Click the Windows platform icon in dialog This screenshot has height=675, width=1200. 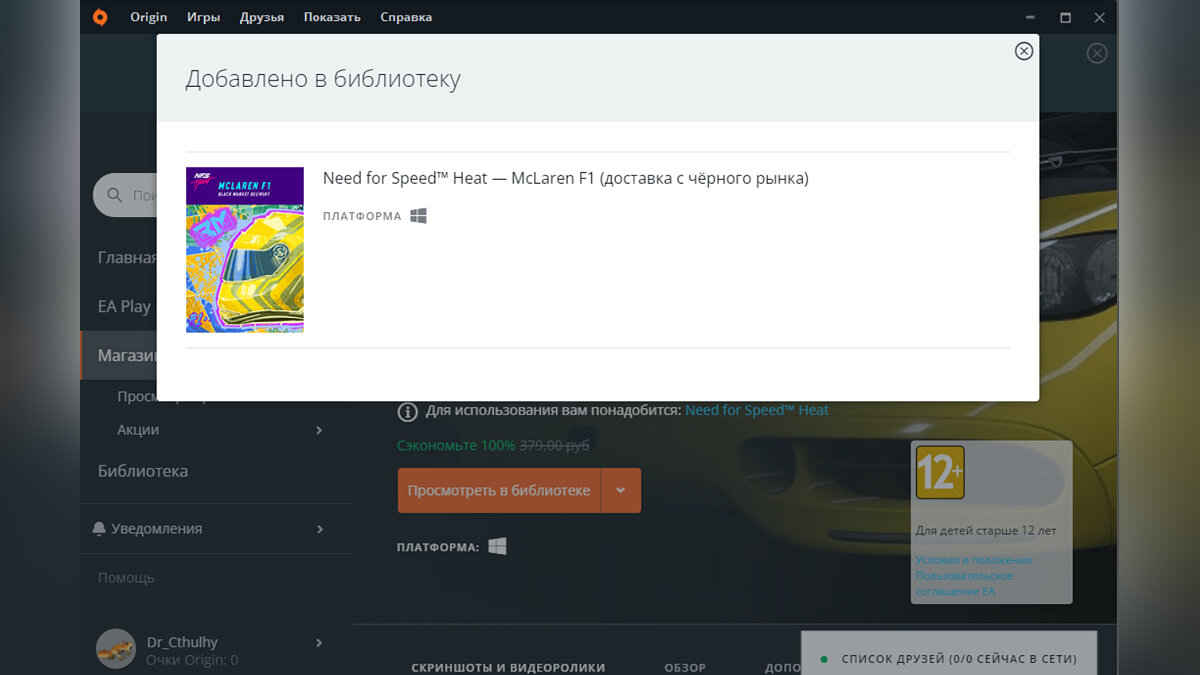[x=418, y=216]
